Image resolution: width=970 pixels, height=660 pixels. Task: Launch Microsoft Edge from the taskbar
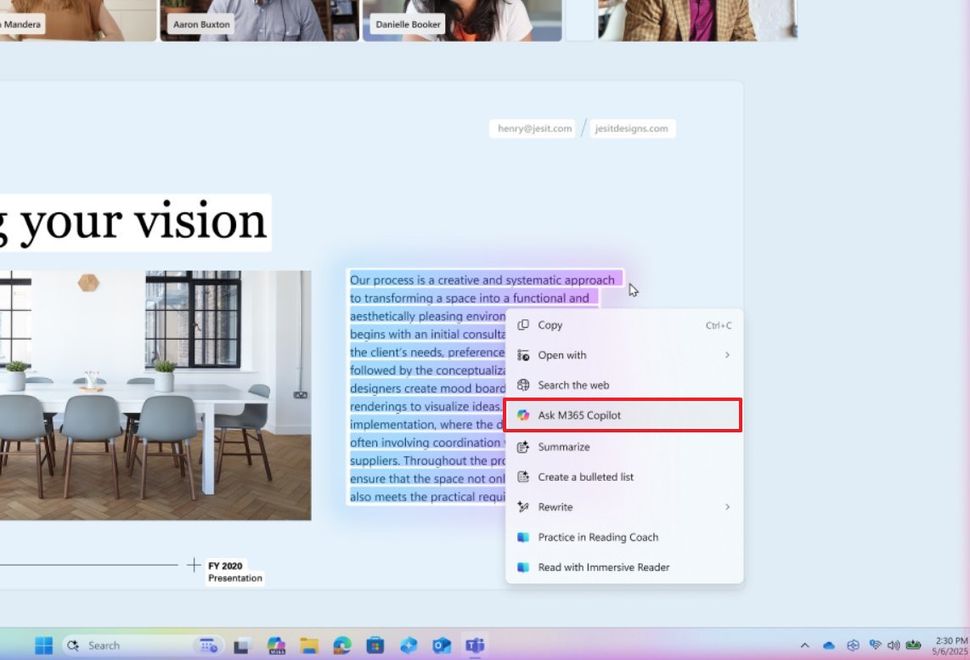tap(342, 645)
